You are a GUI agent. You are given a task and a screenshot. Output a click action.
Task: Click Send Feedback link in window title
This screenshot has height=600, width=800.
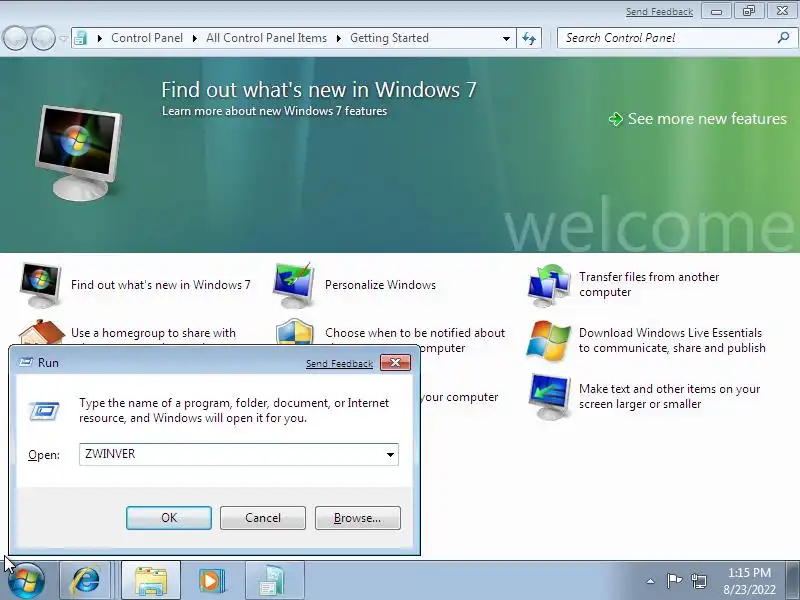pyautogui.click(x=659, y=11)
